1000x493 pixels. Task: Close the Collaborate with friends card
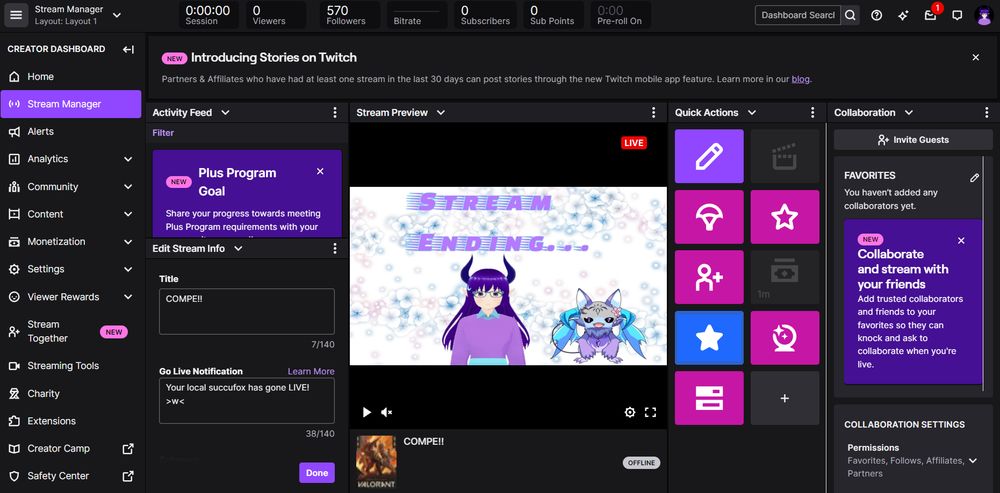961,240
